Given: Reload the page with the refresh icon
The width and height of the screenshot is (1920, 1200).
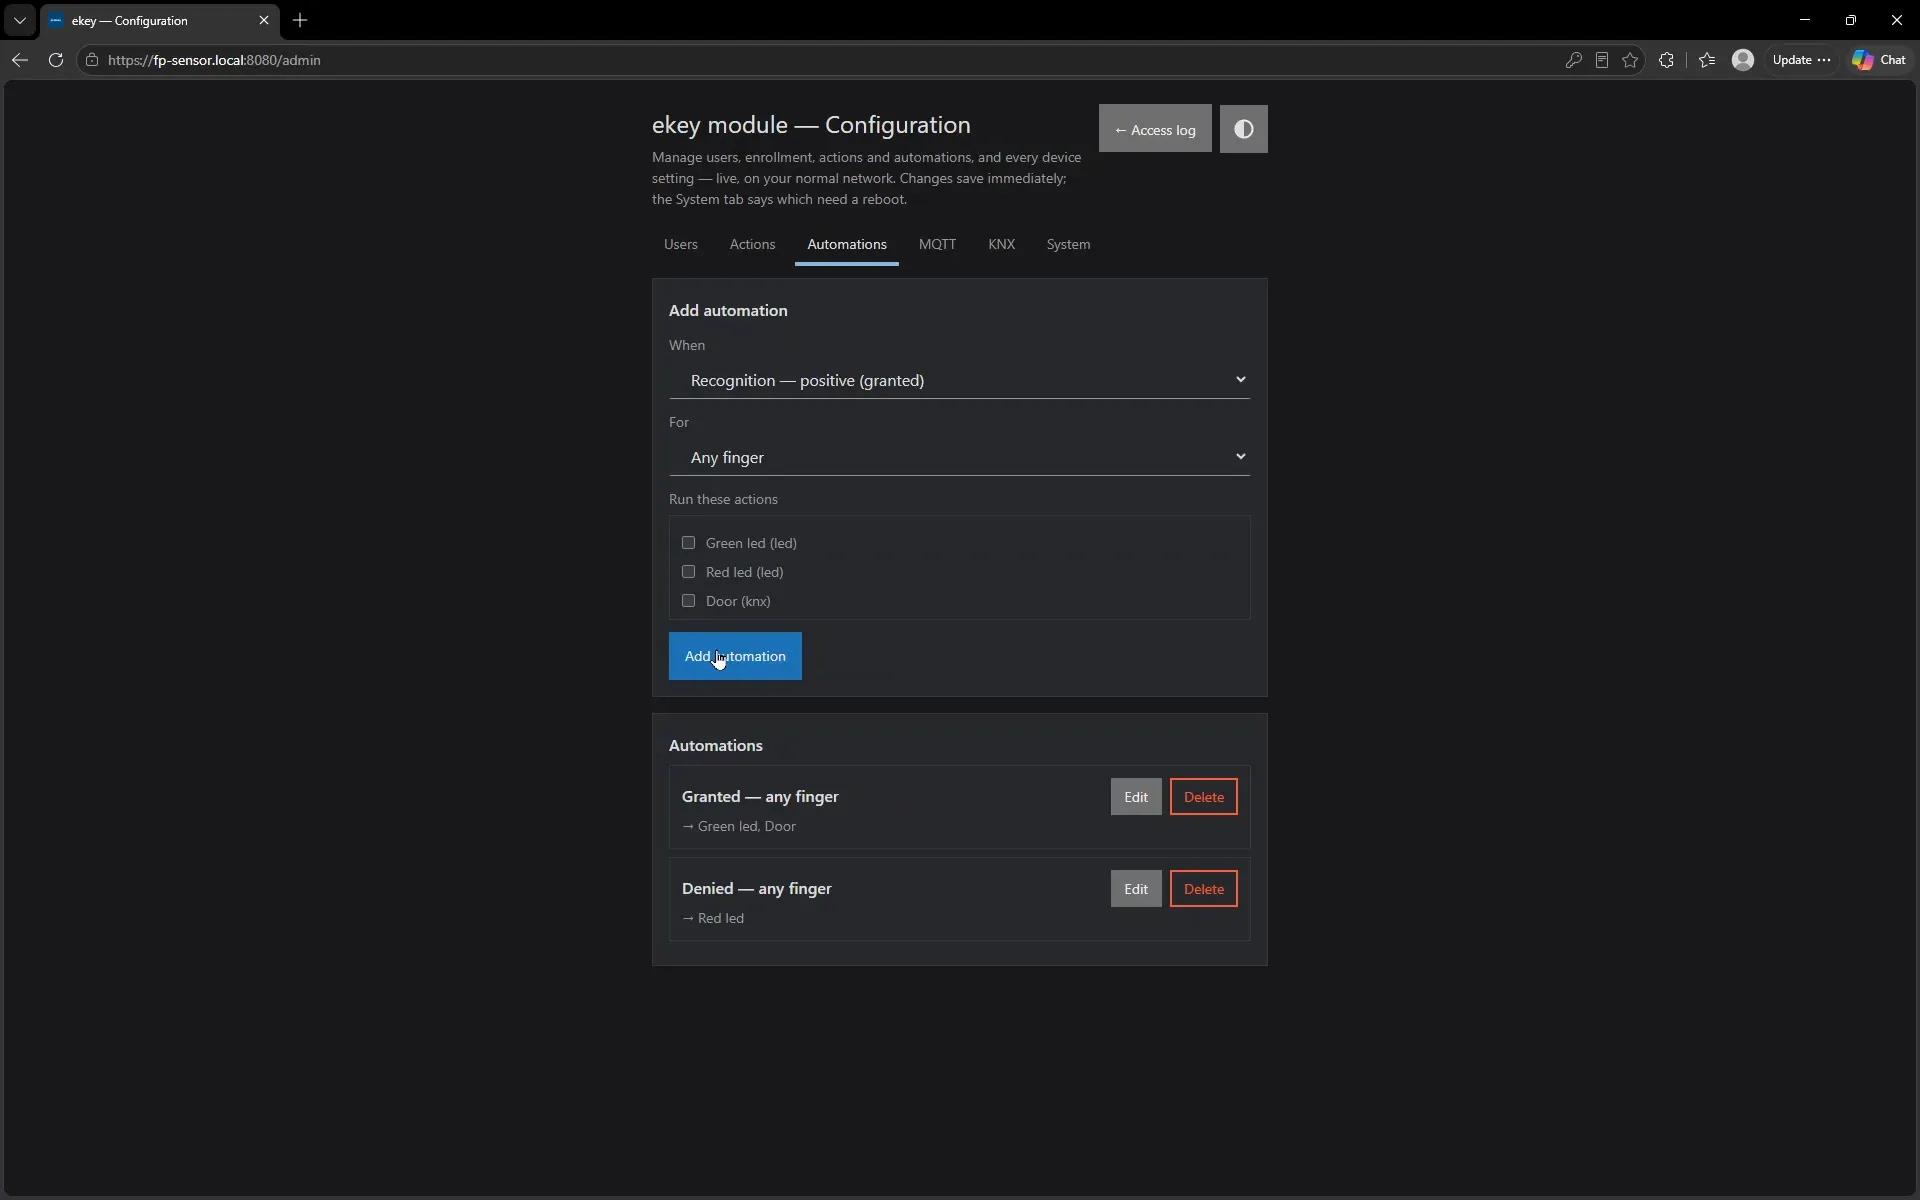Looking at the screenshot, I should [x=56, y=60].
